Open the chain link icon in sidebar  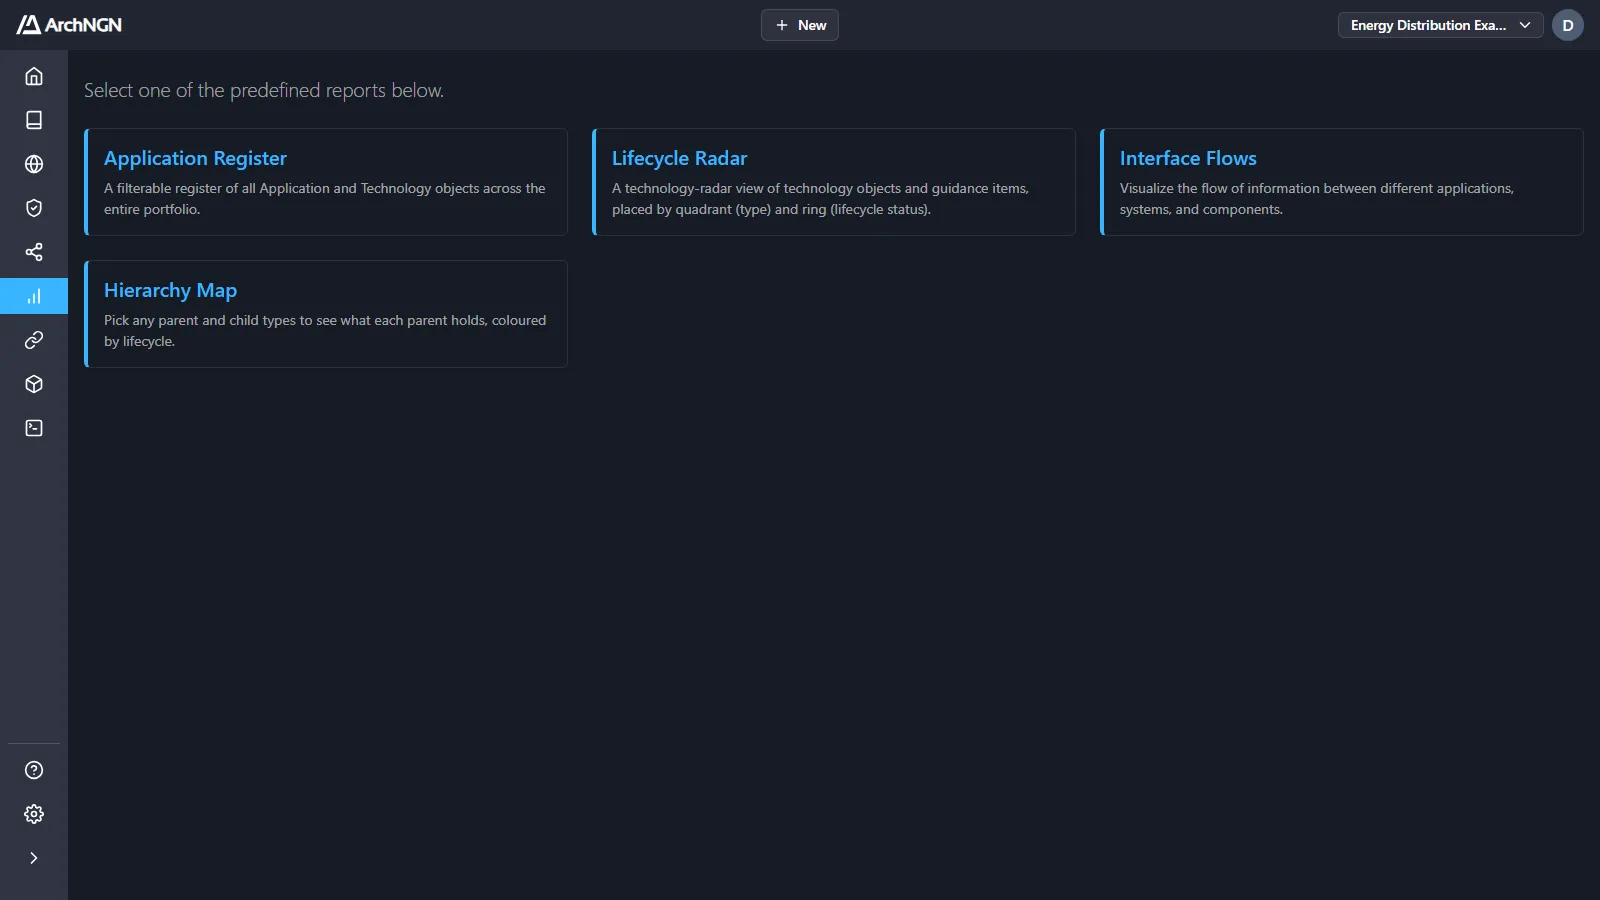click(x=34, y=340)
